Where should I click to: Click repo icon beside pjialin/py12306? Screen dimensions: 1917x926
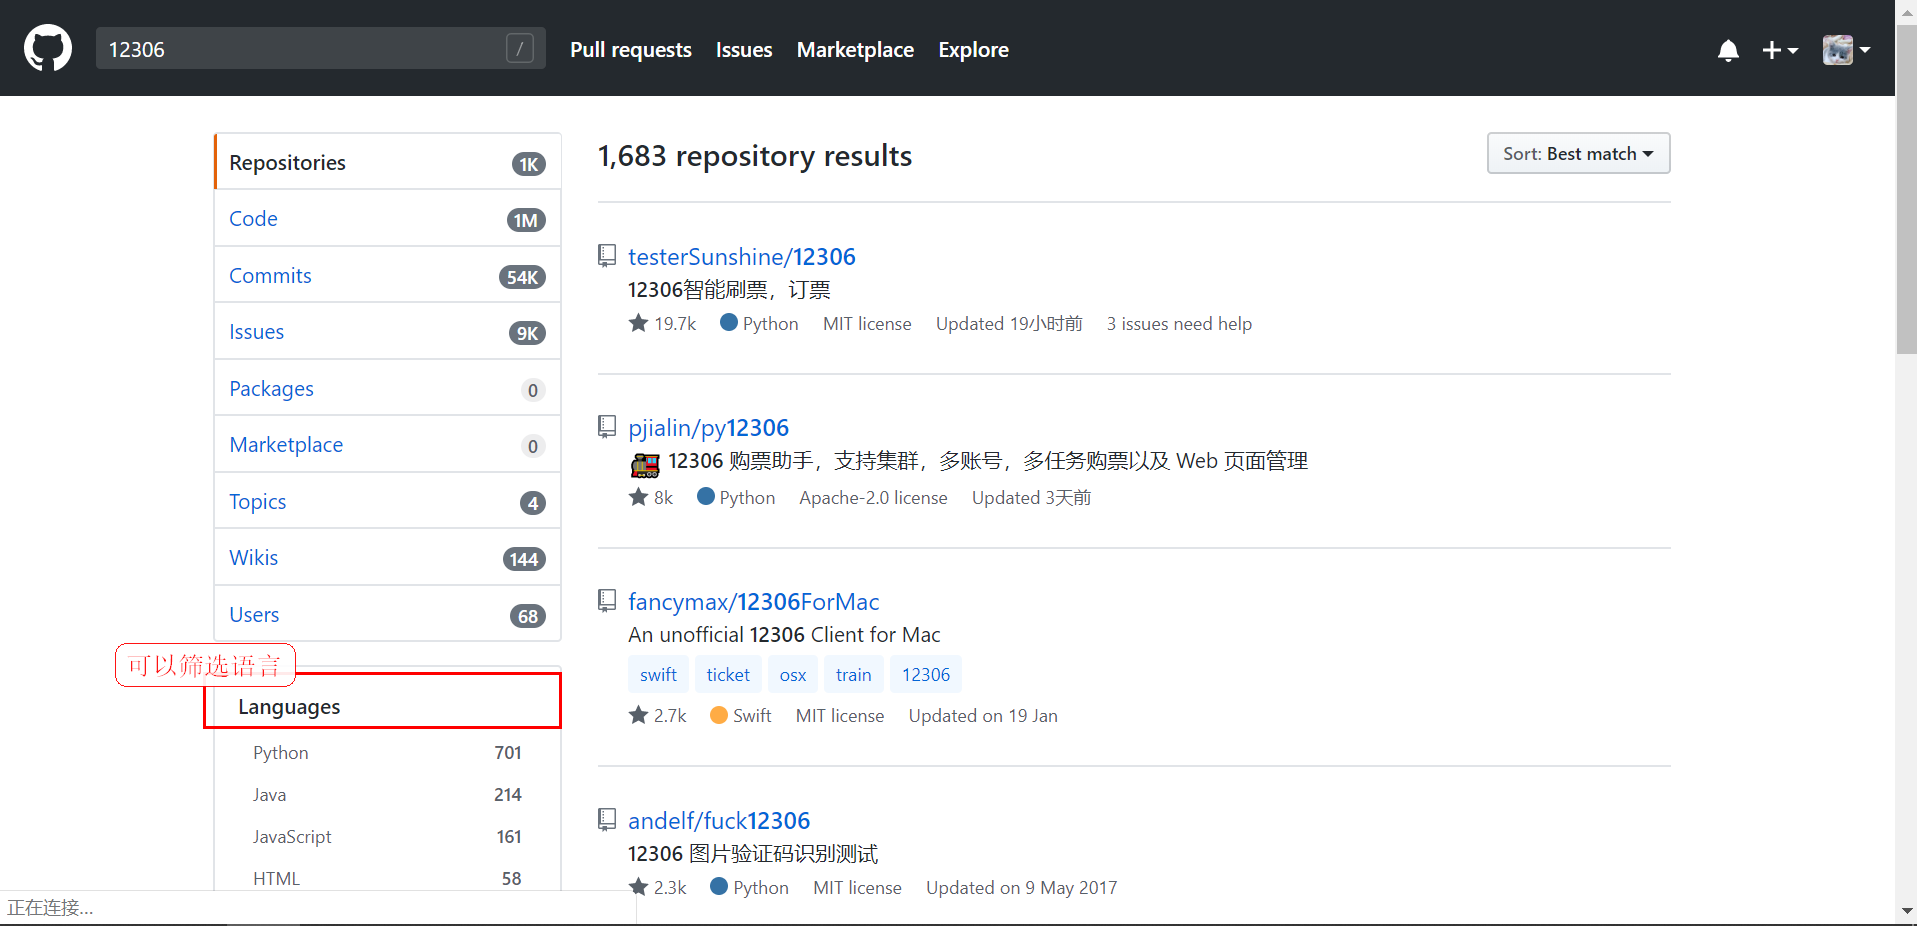[x=607, y=427]
